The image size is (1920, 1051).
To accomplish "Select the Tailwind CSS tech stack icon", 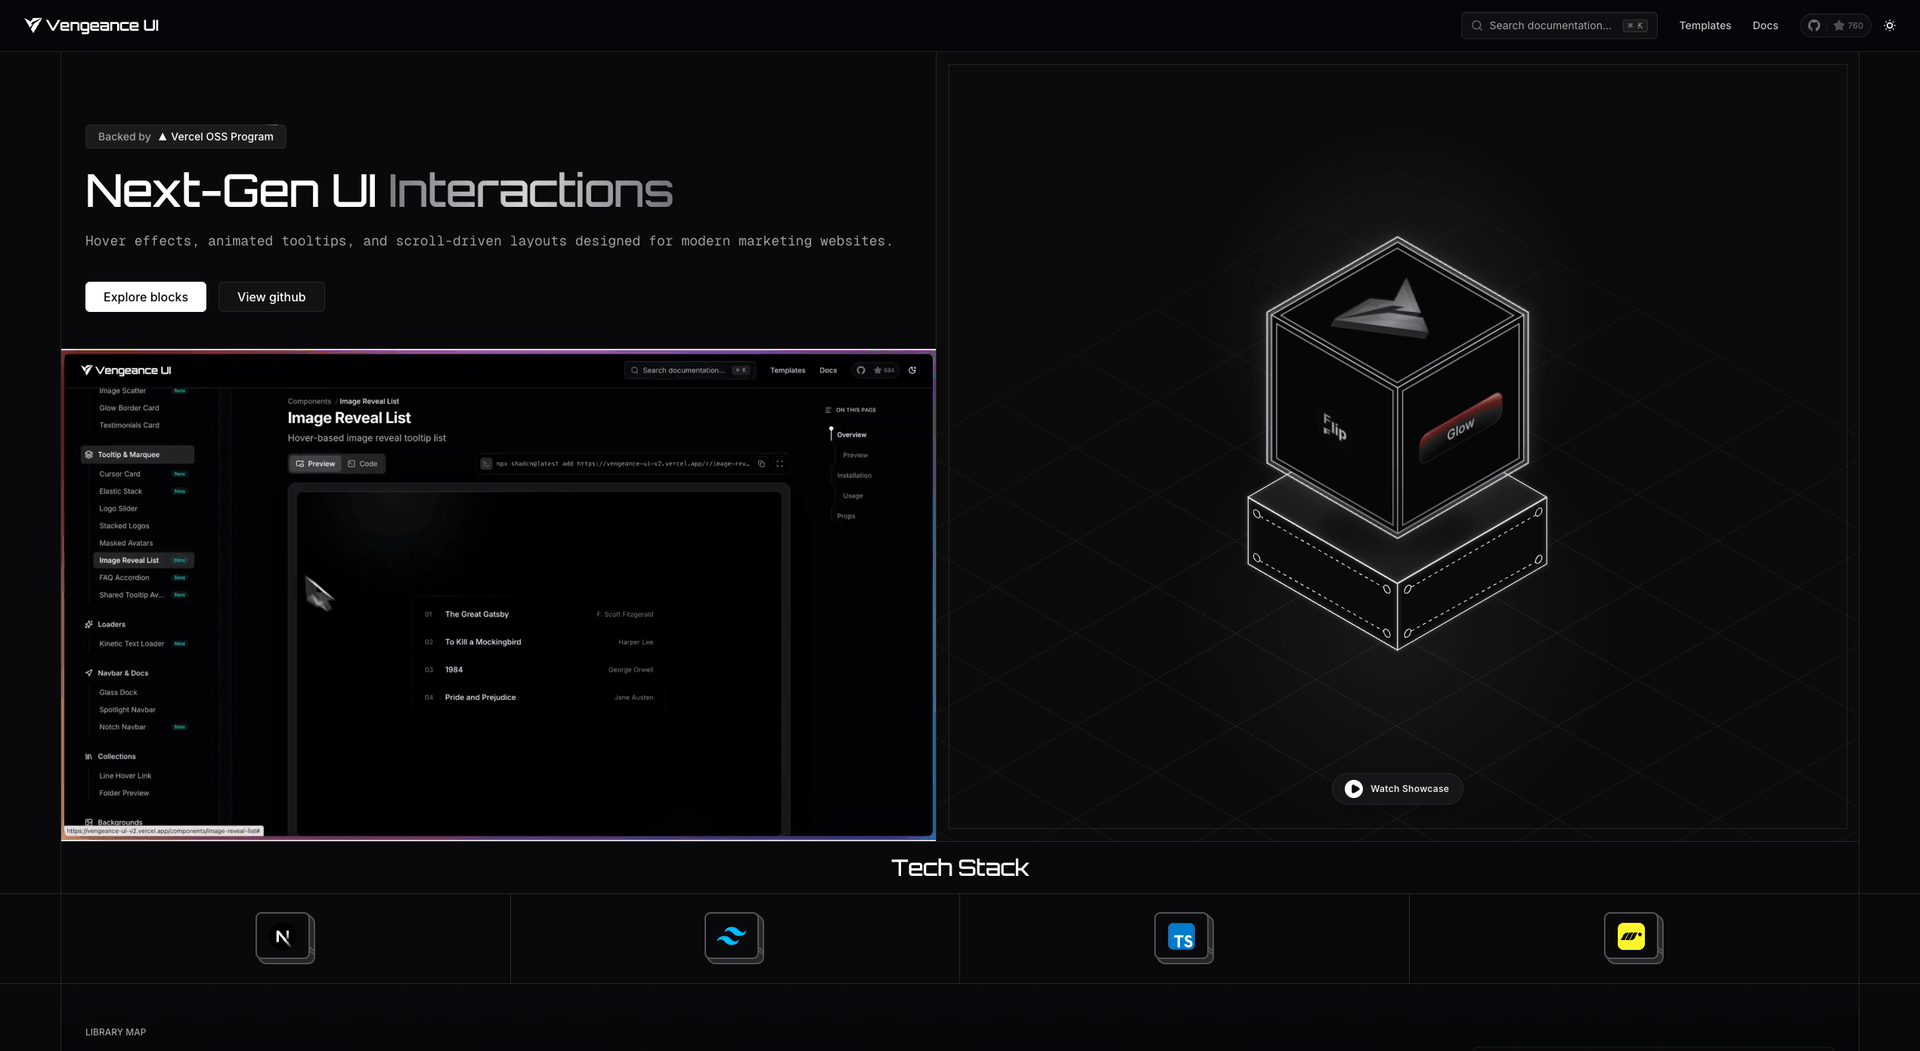I will (733, 938).
